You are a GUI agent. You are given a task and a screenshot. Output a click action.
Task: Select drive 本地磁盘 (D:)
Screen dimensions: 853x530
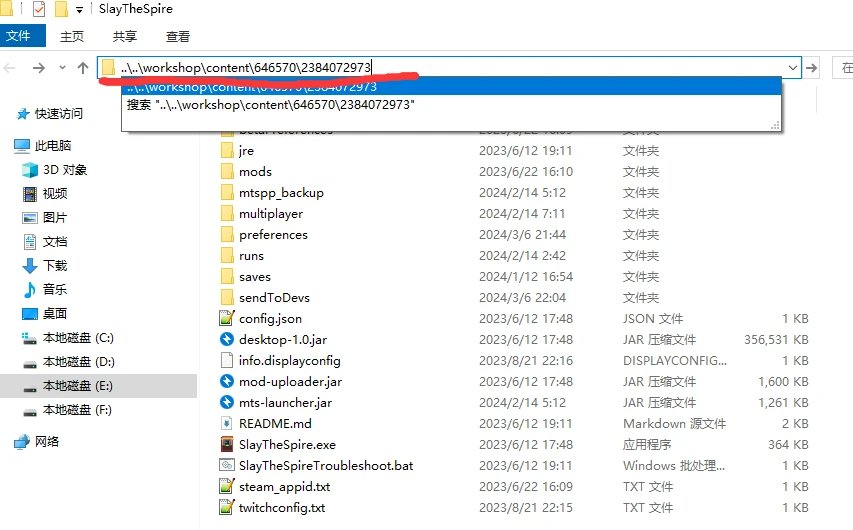pyautogui.click(x=68, y=362)
